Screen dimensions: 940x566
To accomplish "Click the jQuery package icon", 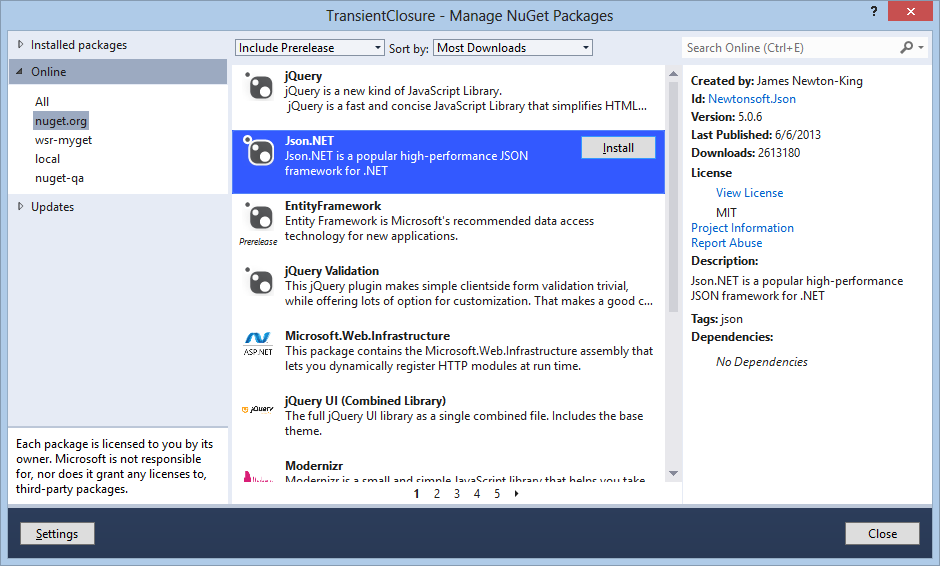I will pos(260,88).
